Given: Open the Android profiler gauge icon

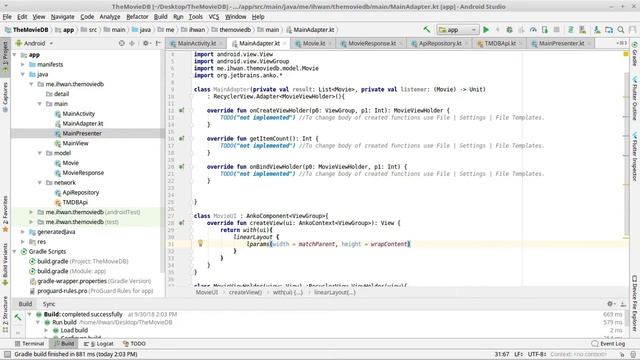Looking at the screenshot, I should 533,29.
